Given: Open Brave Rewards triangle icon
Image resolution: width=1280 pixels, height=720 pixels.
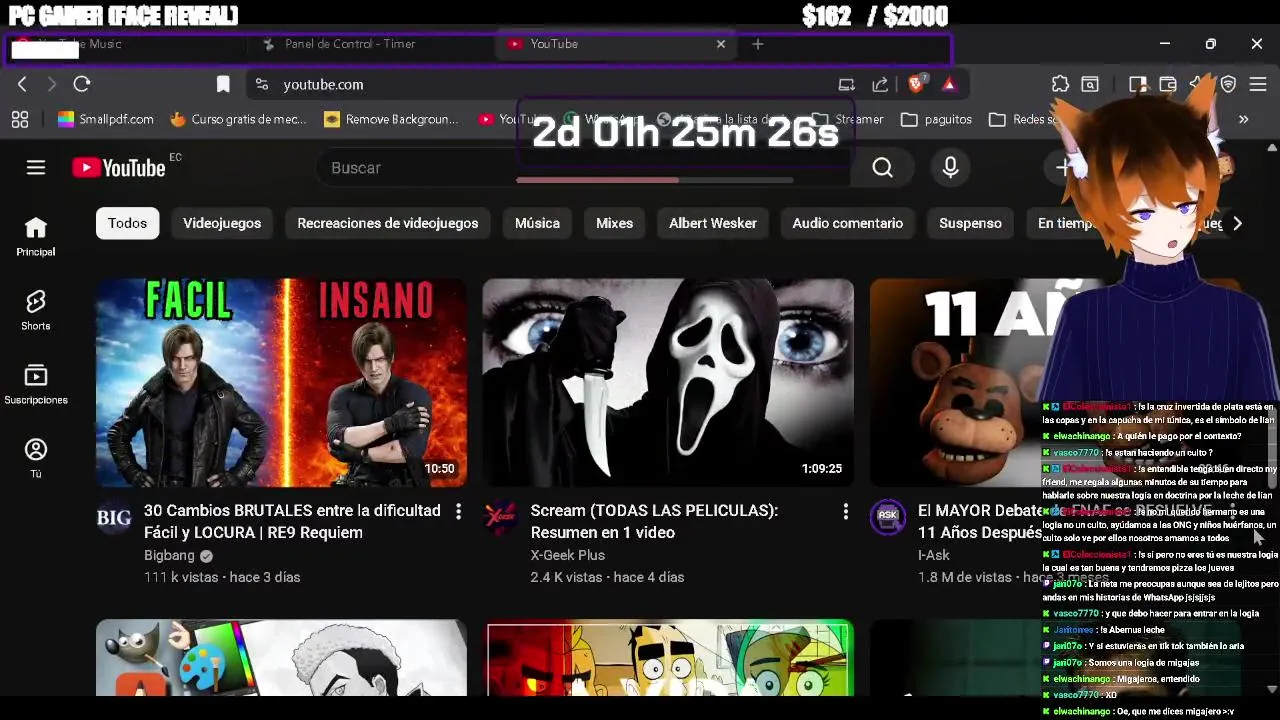Looking at the screenshot, I should (x=949, y=85).
